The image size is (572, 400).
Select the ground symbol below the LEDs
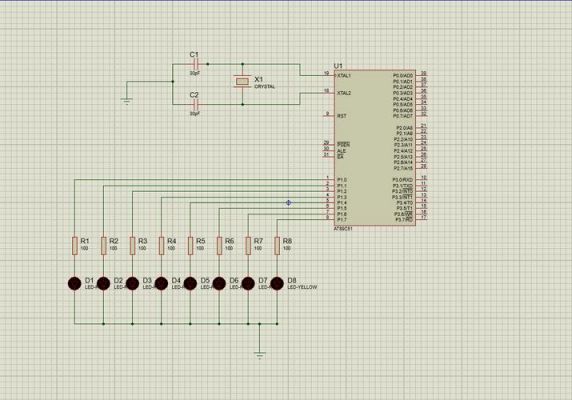[259, 354]
